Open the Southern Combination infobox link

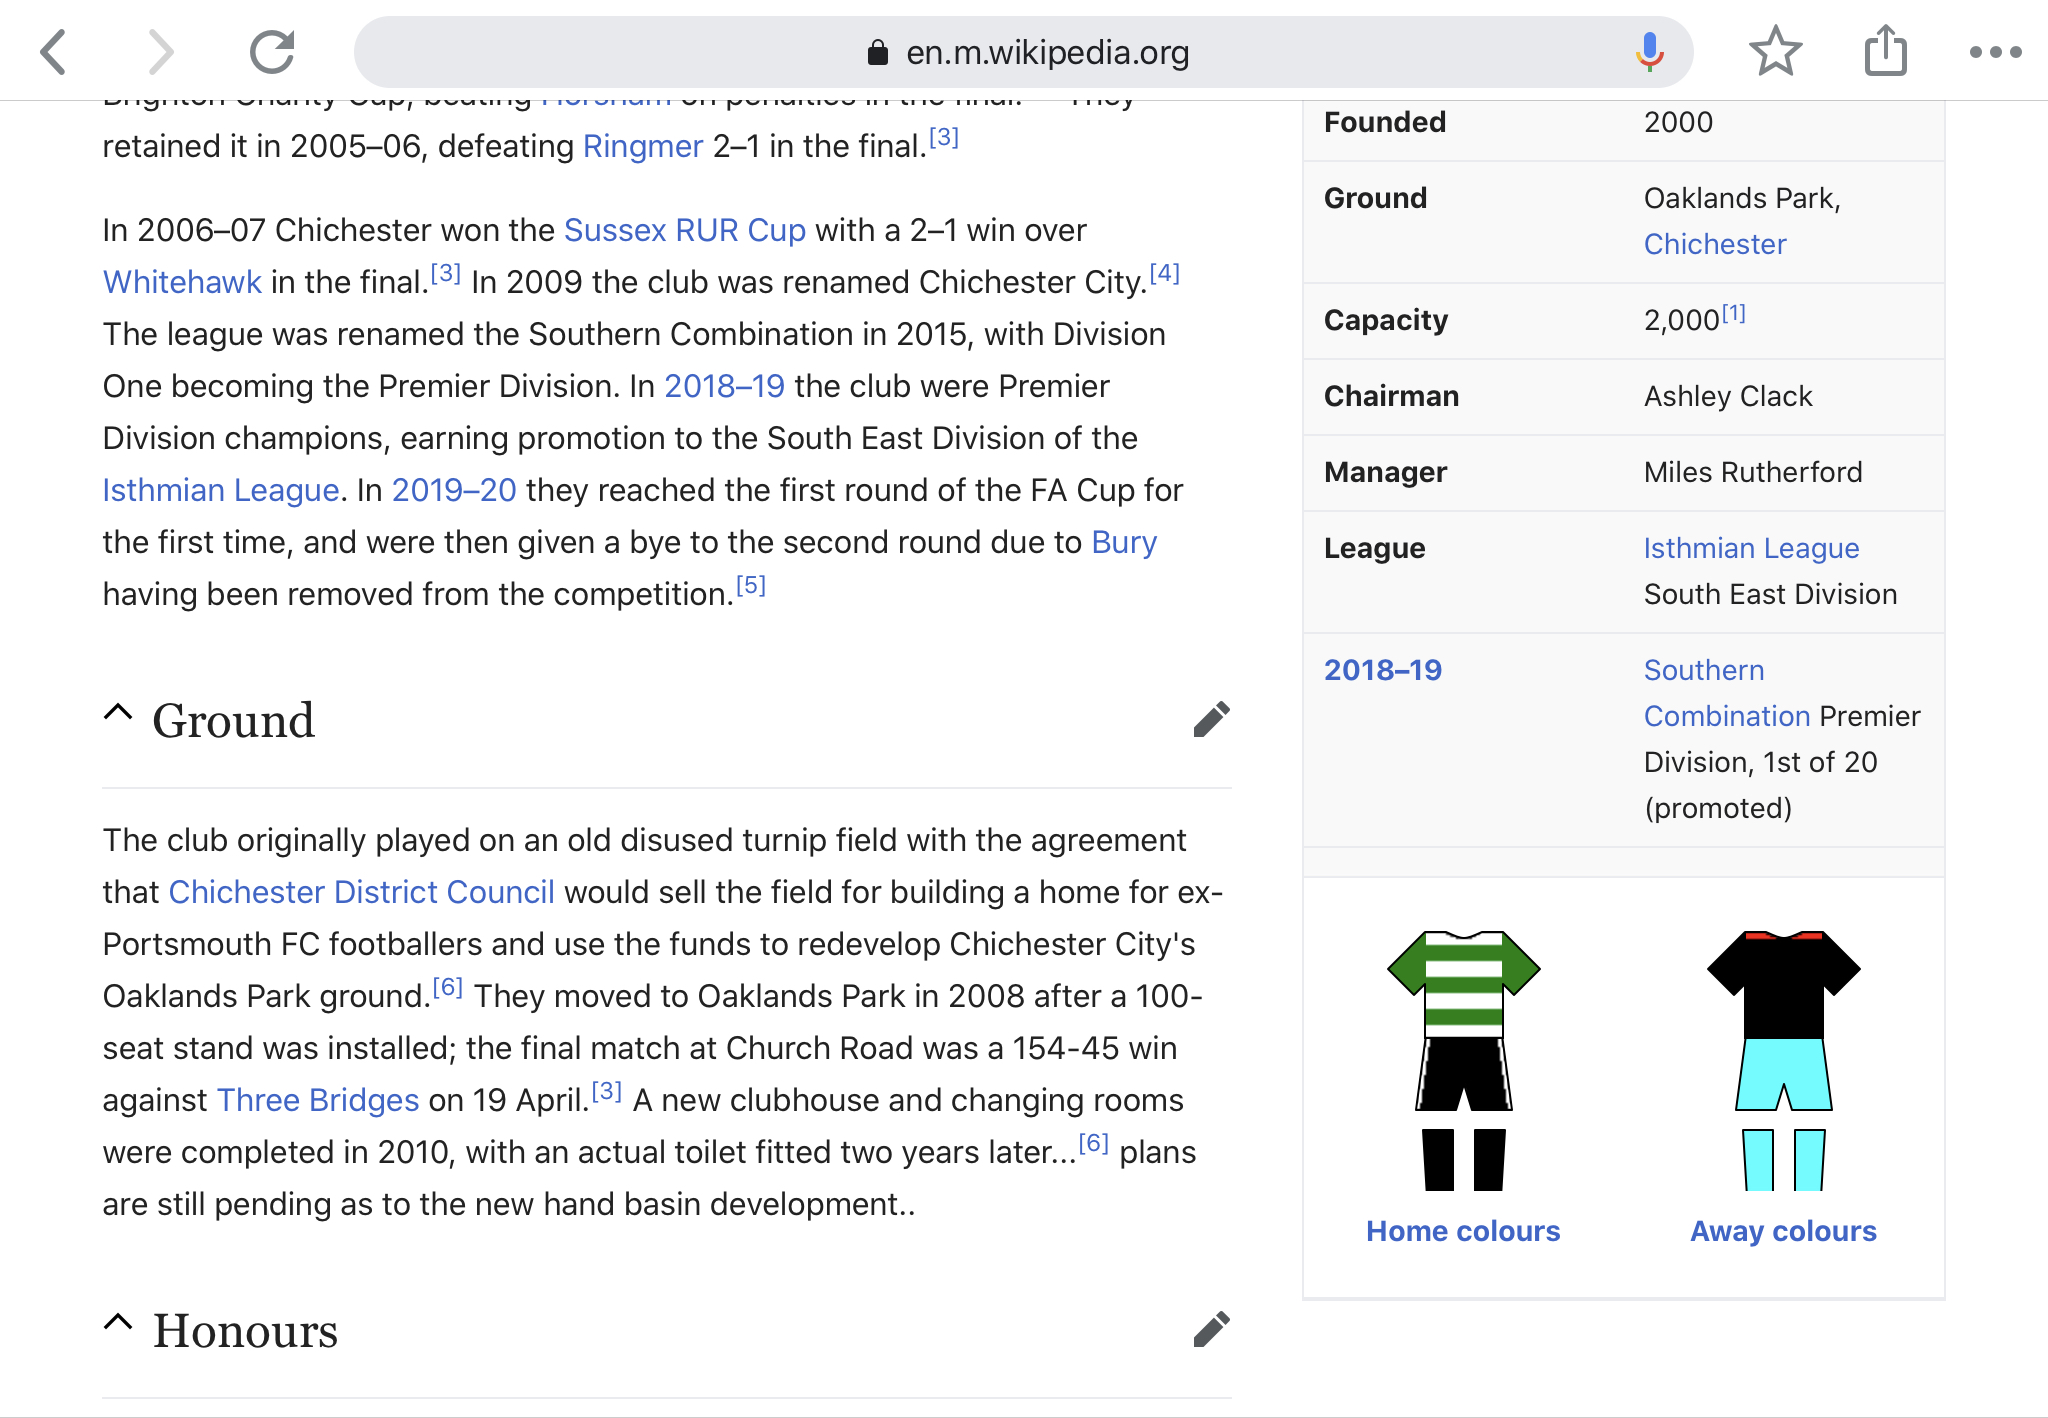(1727, 693)
